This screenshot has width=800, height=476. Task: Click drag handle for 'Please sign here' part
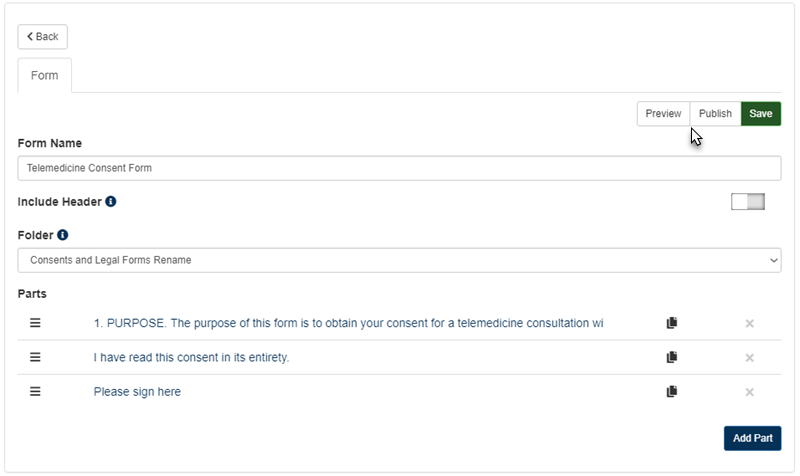pos(35,392)
